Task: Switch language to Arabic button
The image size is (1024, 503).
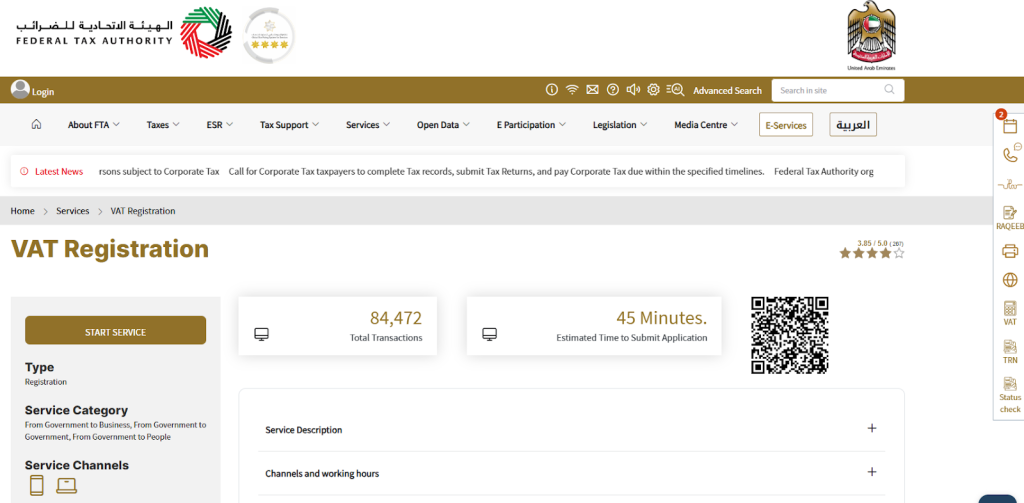Action: click(x=853, y=125)
